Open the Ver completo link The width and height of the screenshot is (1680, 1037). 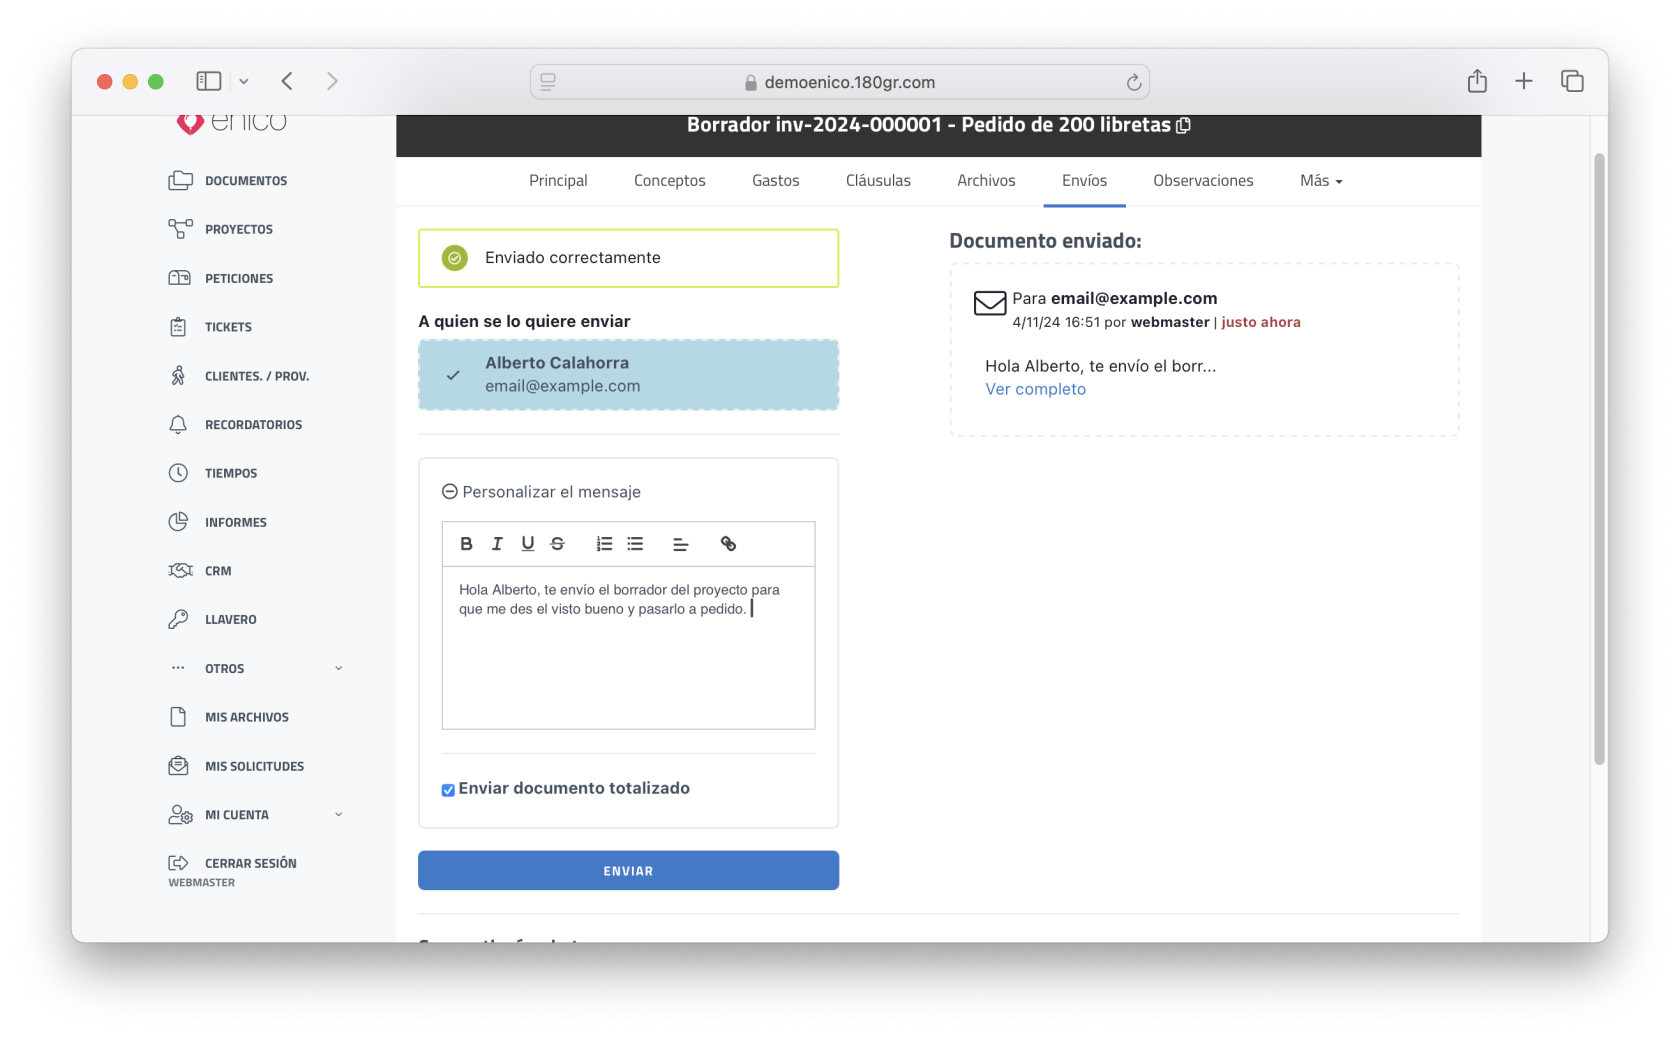point(1035,390)
